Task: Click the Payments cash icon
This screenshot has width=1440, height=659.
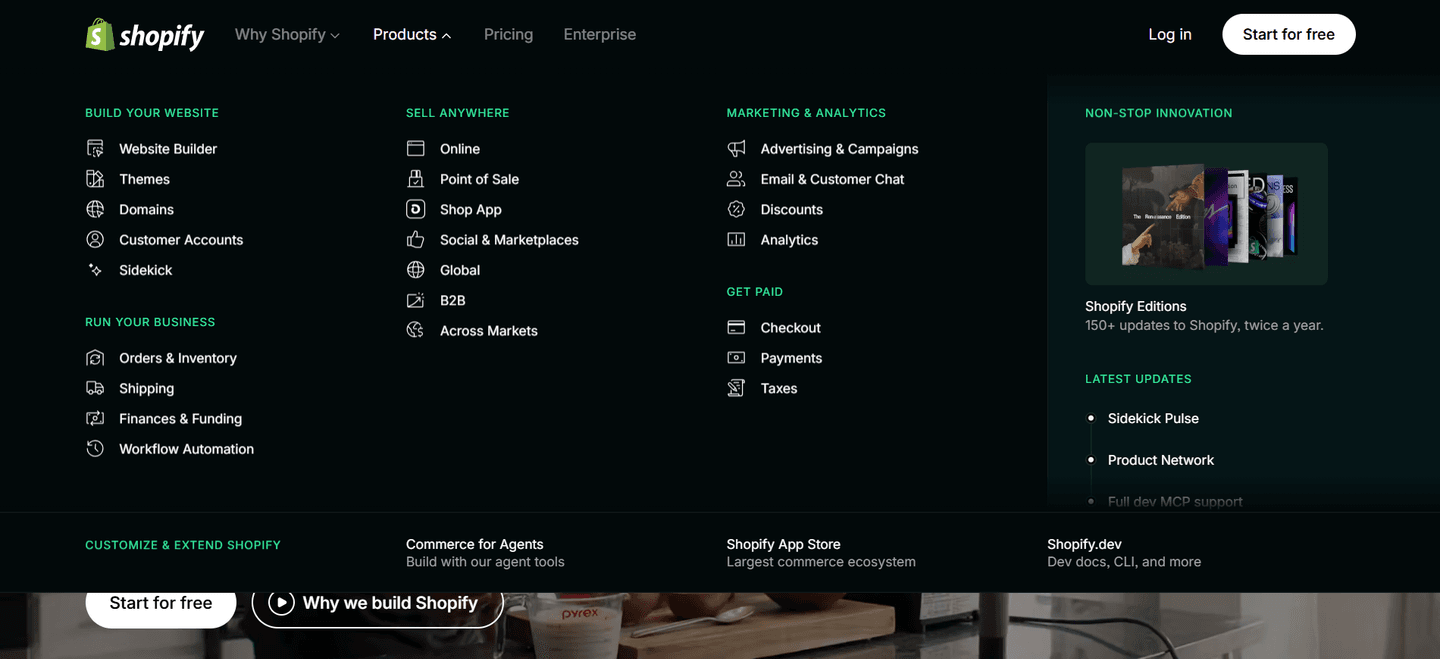Action: click(736, 358)
